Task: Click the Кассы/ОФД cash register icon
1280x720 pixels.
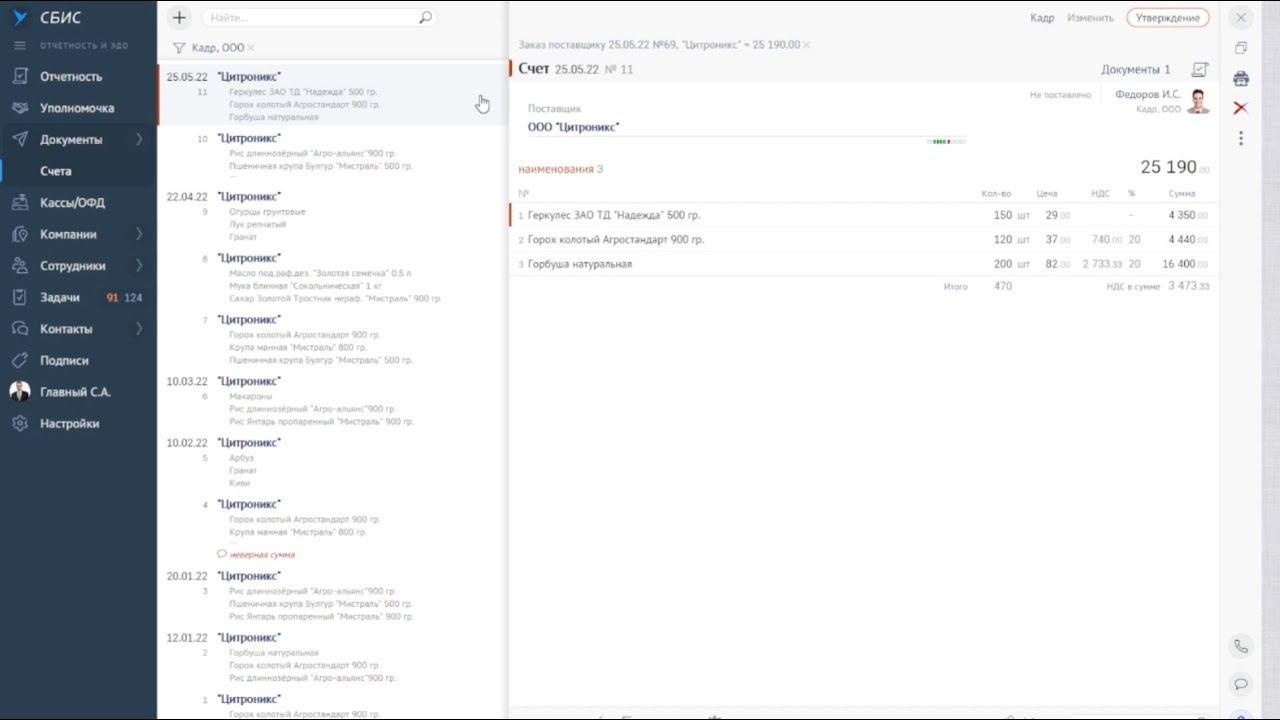Action: pos(19,203)
